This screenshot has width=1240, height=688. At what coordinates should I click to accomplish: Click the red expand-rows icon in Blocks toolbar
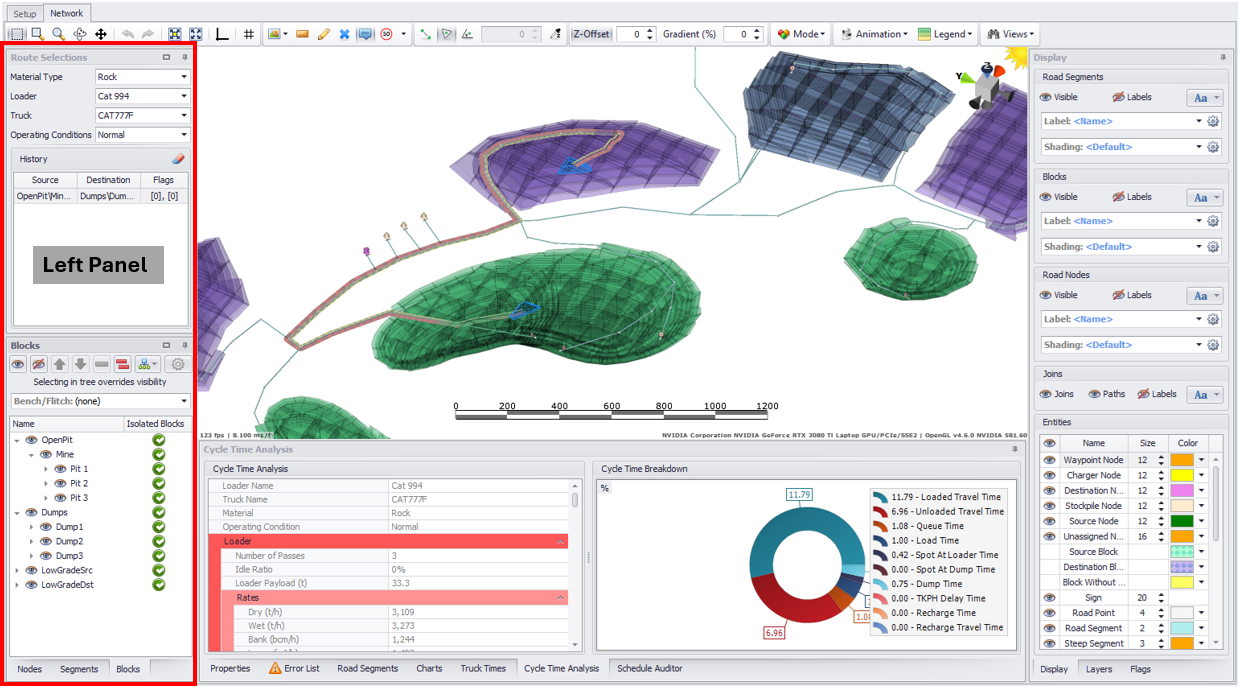122,364
